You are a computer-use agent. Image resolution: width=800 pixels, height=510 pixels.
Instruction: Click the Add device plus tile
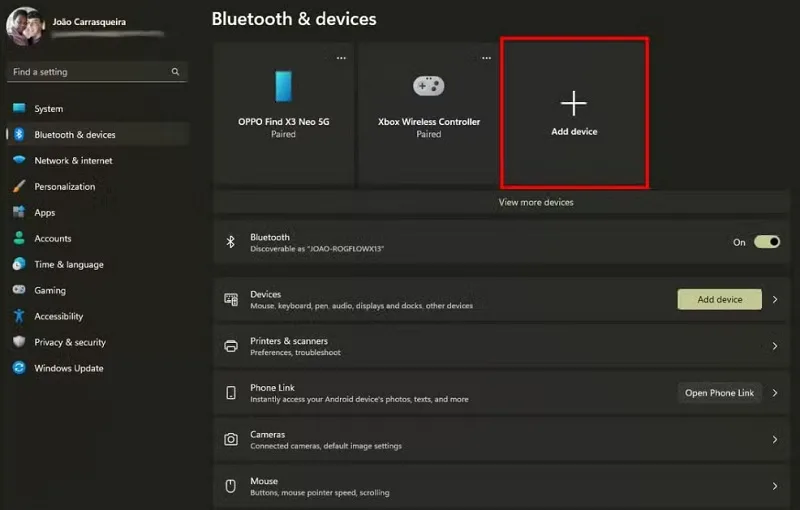click(x=574, y=113)
